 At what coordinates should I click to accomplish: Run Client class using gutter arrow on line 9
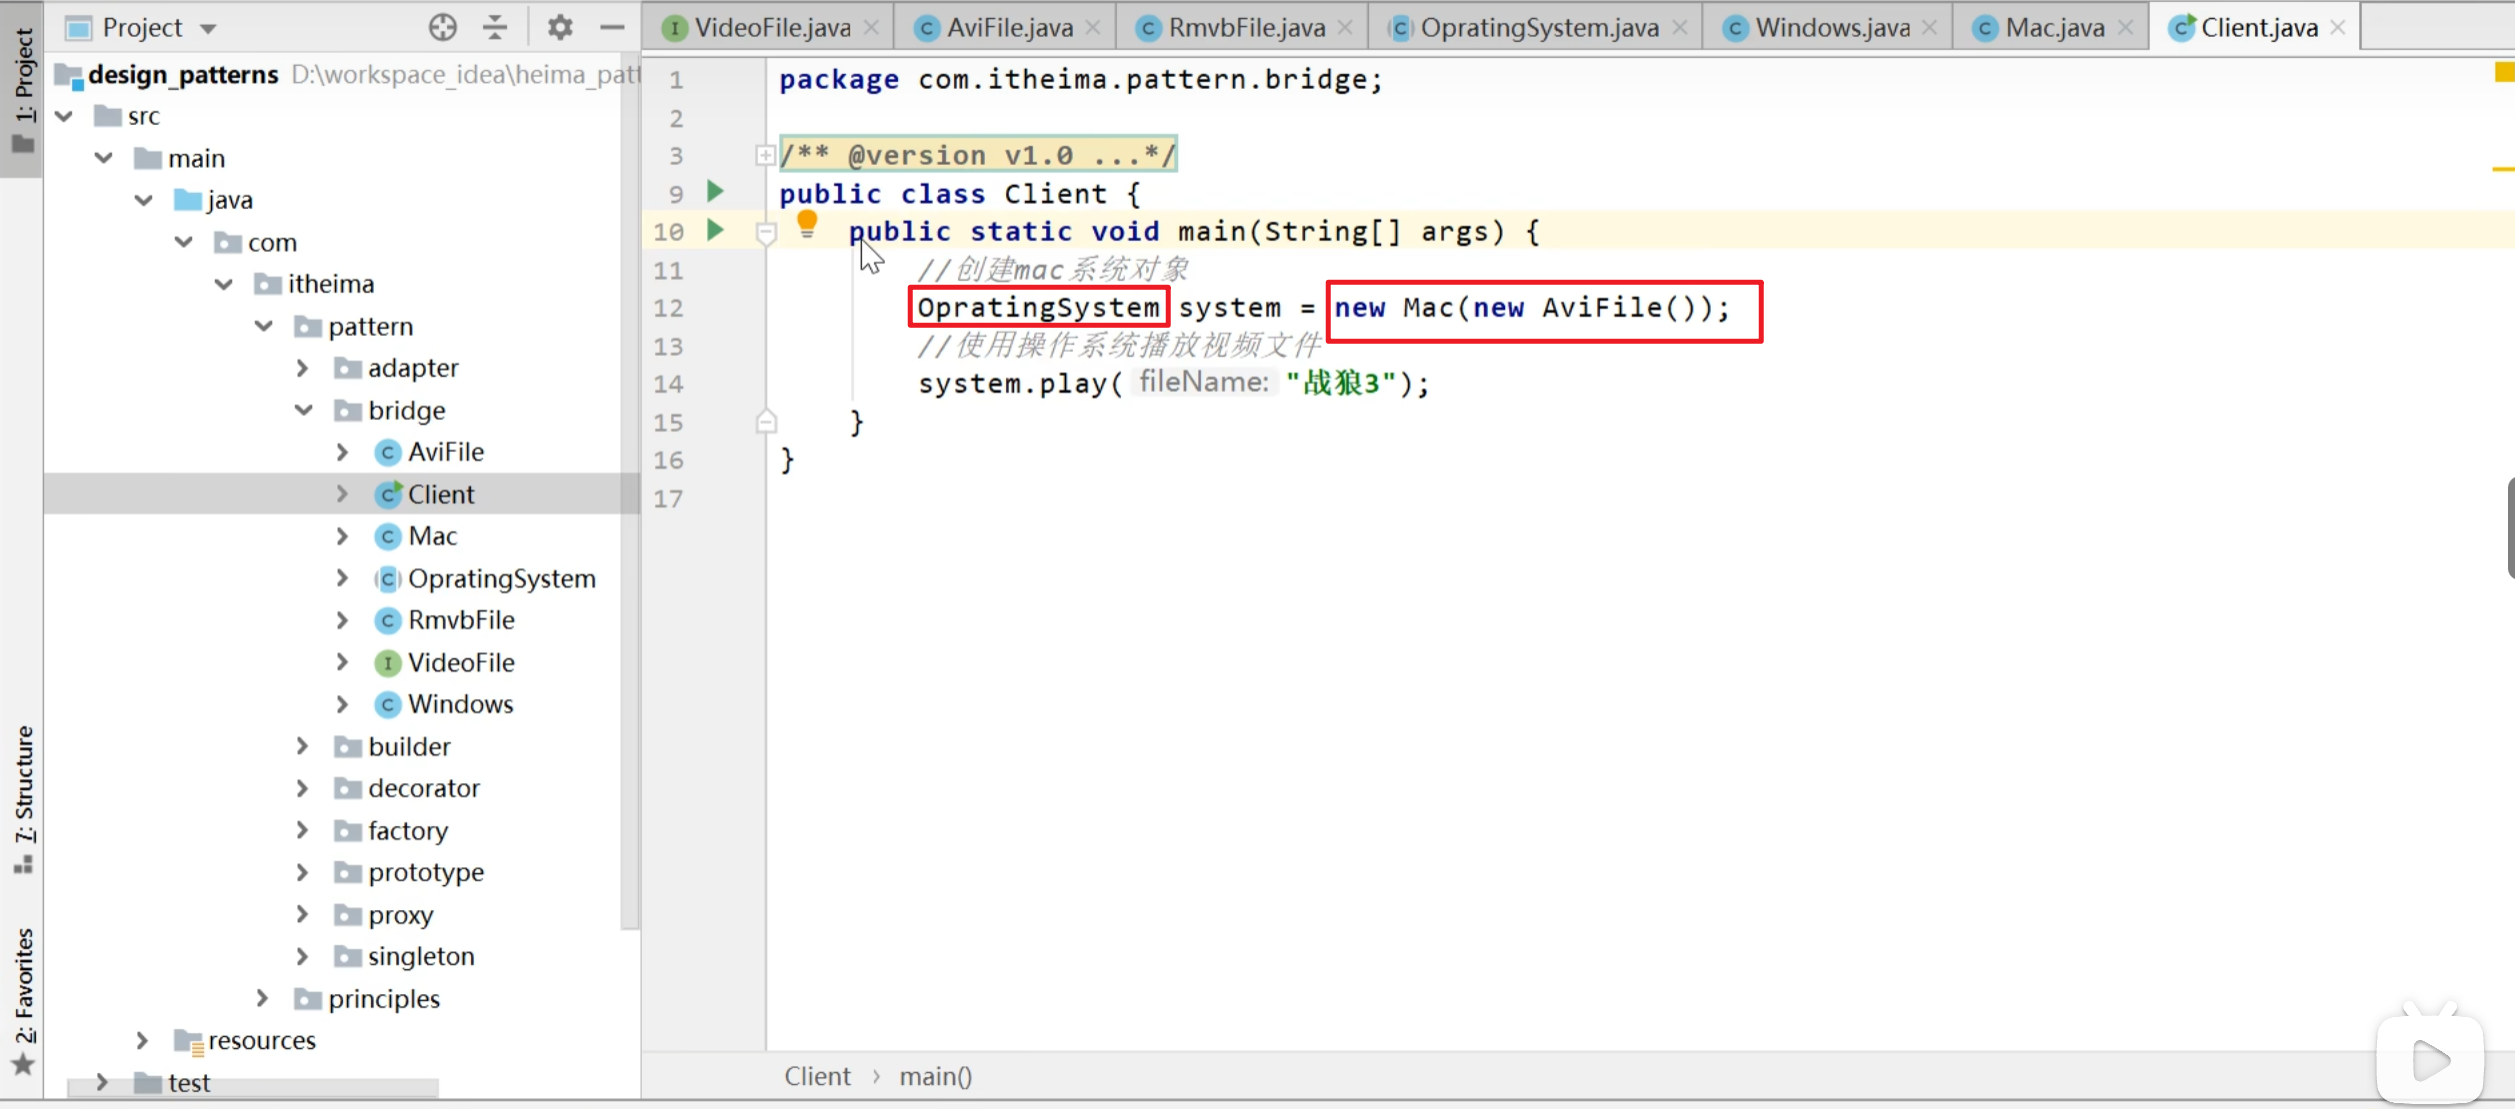[715, 191]
